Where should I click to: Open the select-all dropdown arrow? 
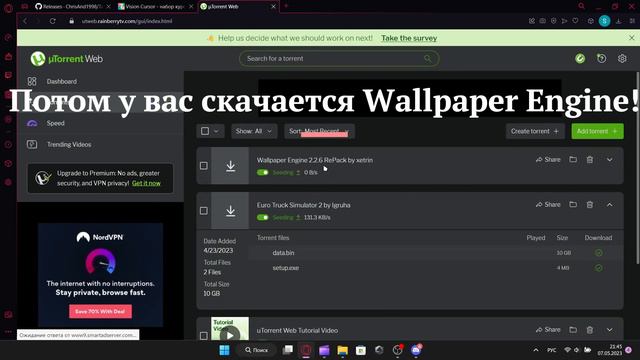[216, 131]
